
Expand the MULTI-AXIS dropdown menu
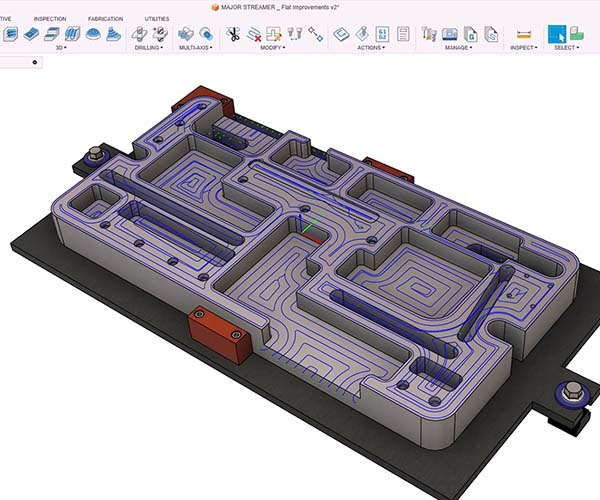[196, 47]
